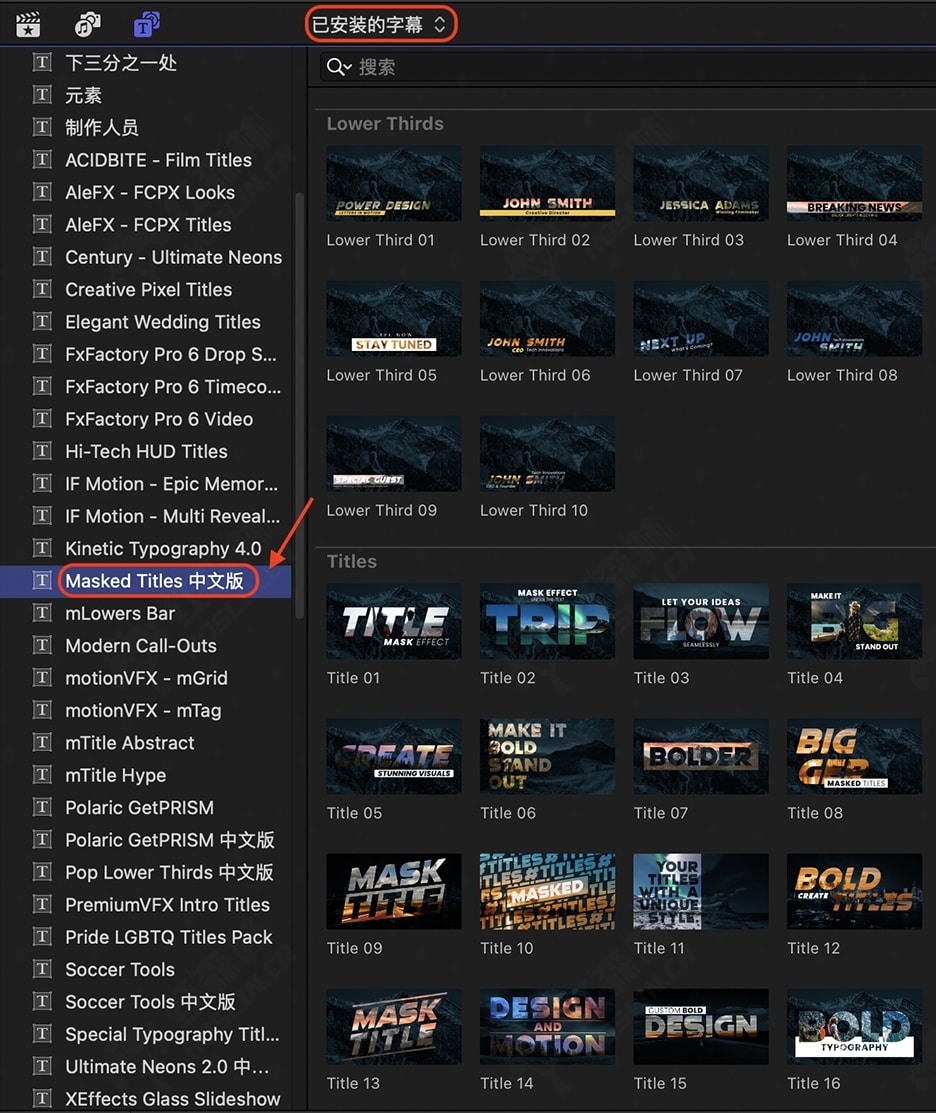The width and height of the screenshot is (936, 1113).
Task: Select Title 05 CREATE thumbnail
Action: pos(394,756)
